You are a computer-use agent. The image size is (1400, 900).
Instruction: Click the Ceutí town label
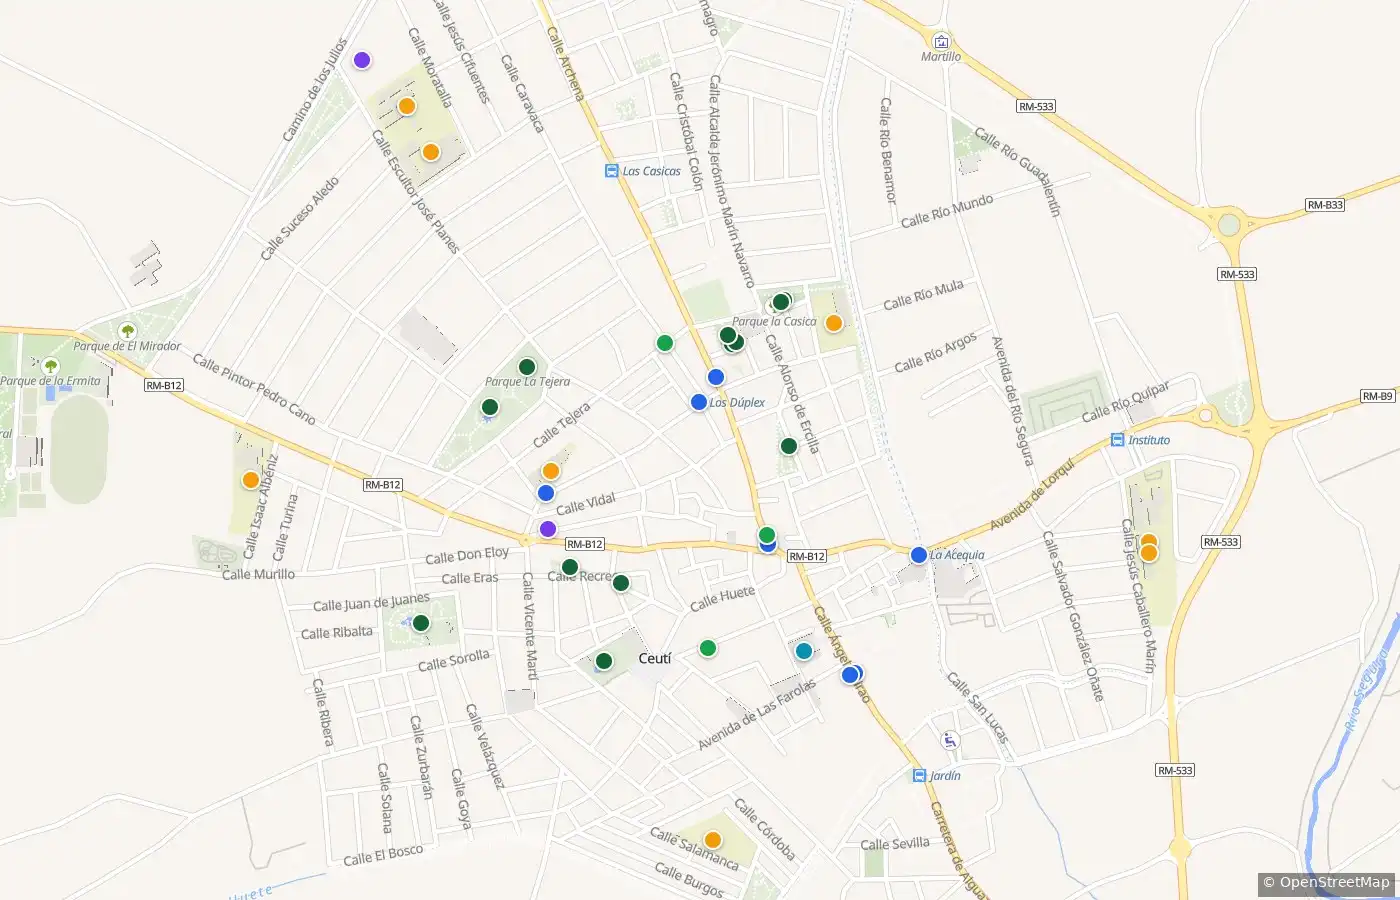[655, 658]
